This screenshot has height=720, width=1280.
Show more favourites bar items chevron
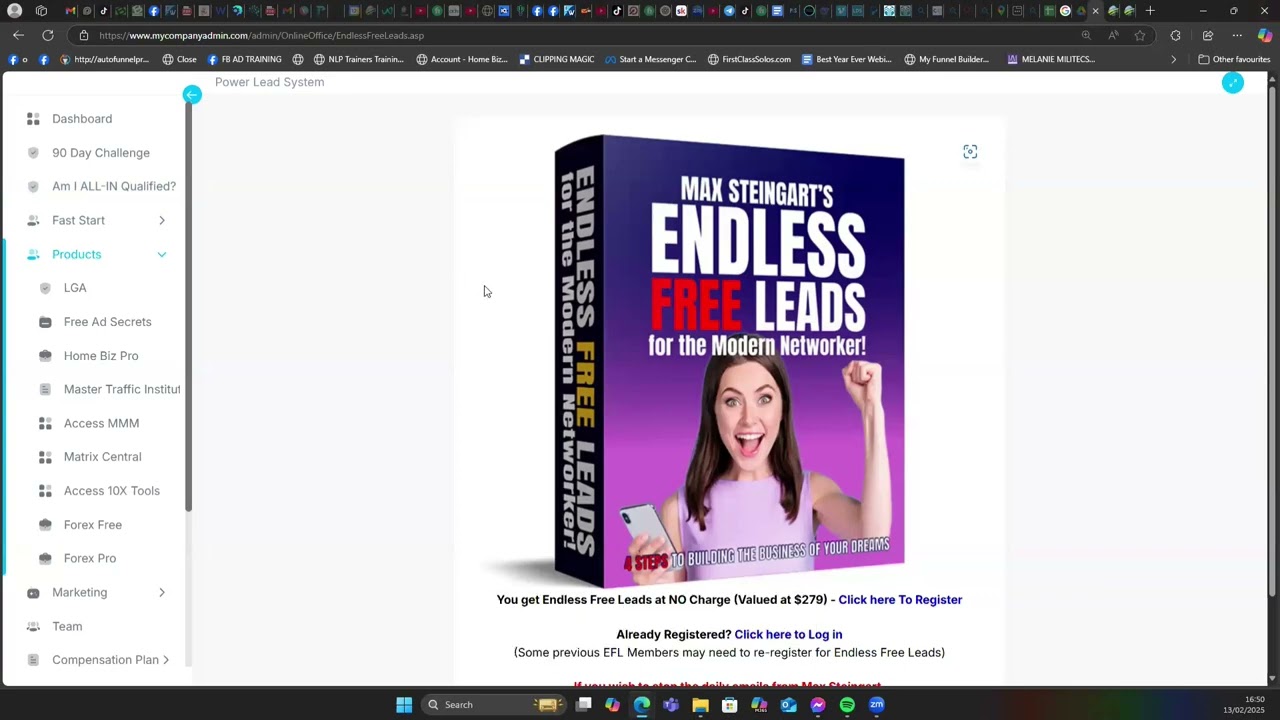(x=1173, y=59)
